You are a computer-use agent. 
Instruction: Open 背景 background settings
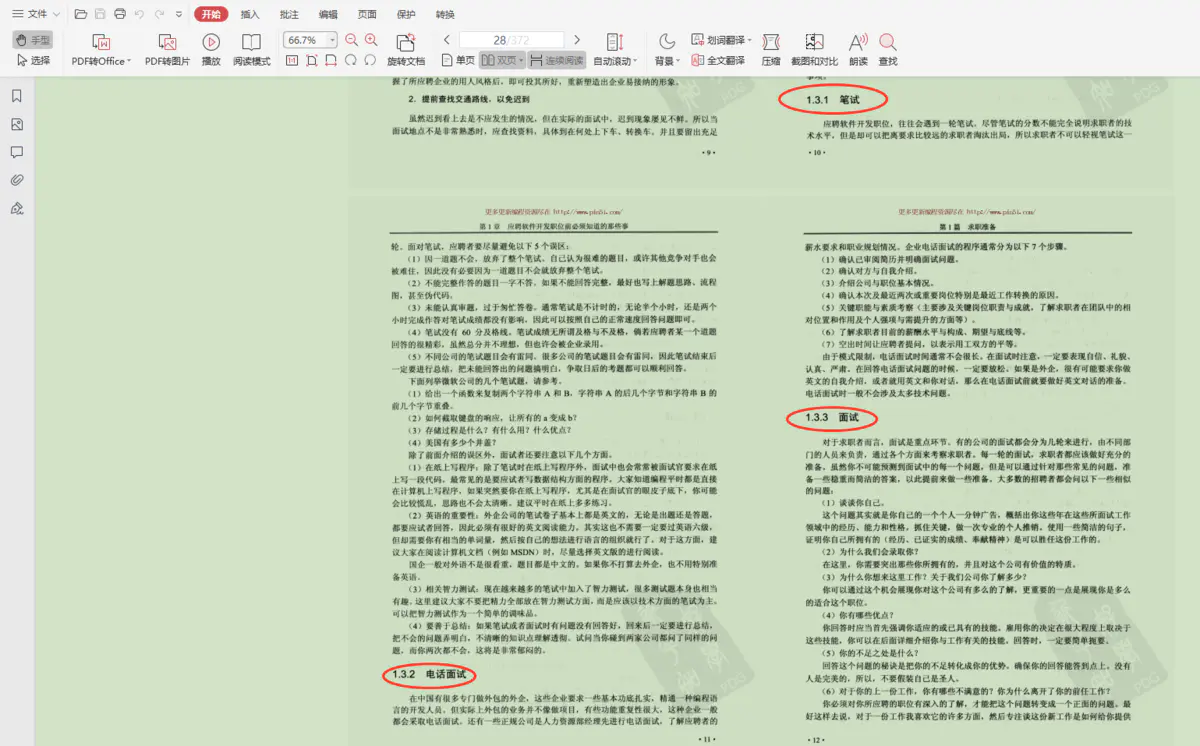click(665, 50)
